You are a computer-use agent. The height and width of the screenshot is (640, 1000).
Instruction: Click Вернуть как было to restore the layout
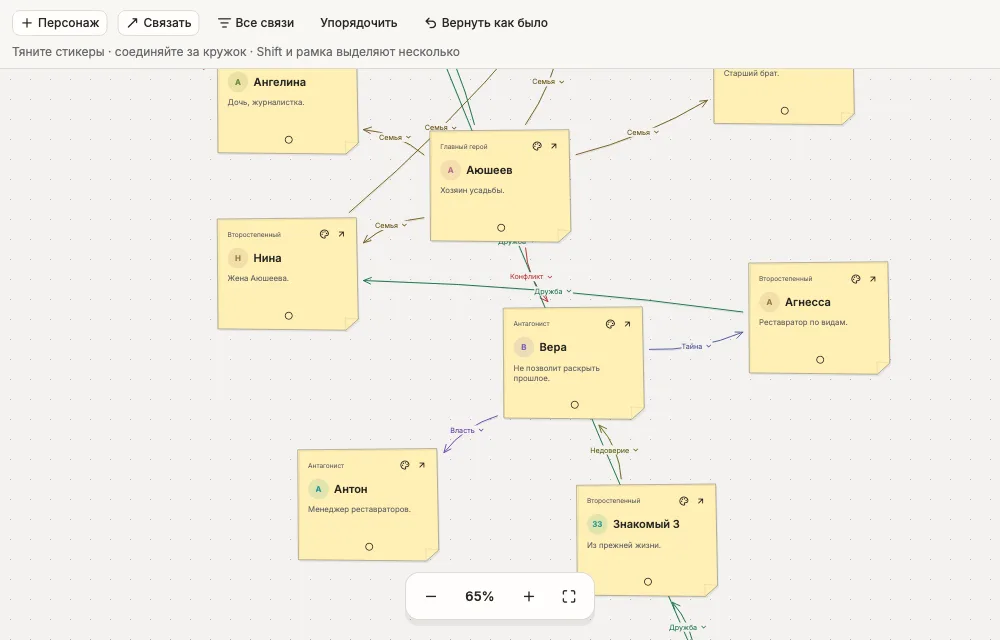pos(486,23)
